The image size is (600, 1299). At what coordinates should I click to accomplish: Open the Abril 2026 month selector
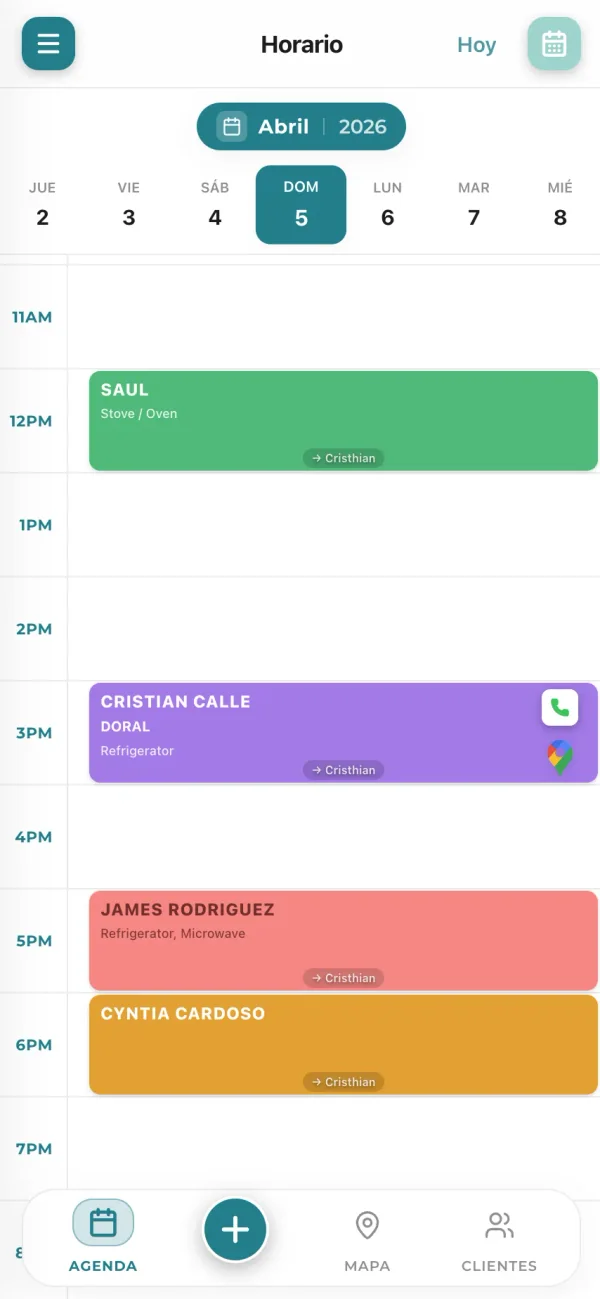300,126
